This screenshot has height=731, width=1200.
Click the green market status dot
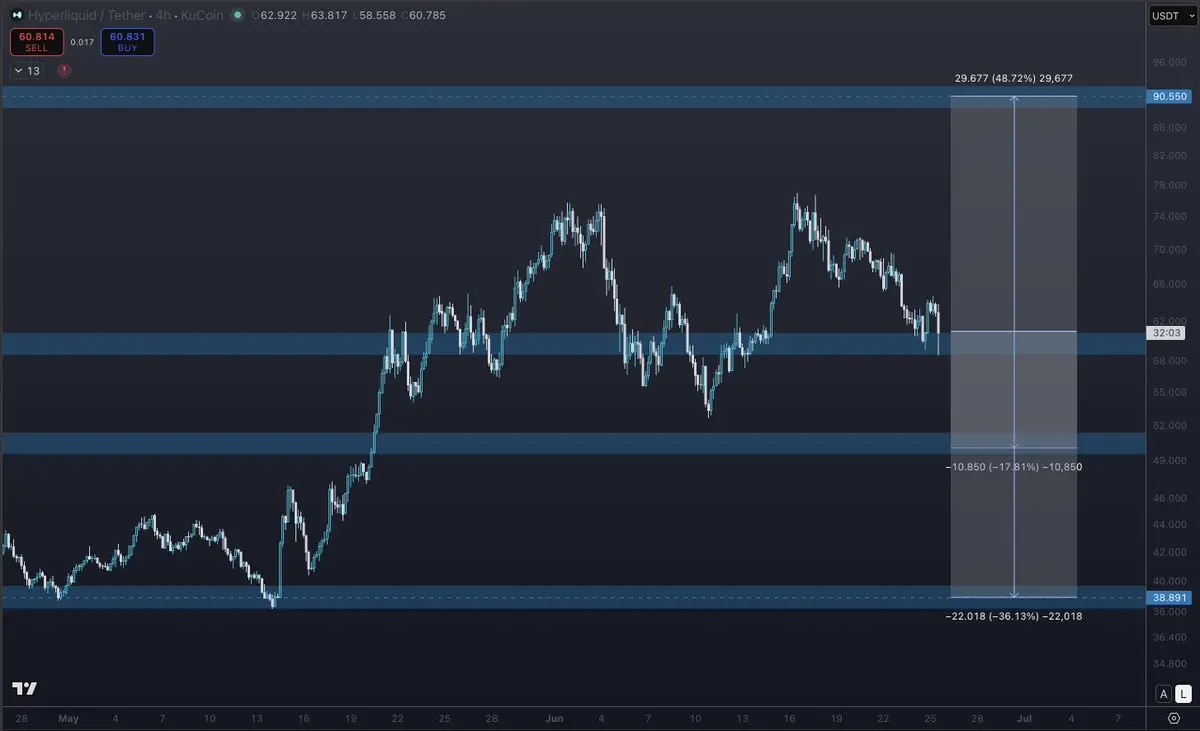[x=236, y=16]
